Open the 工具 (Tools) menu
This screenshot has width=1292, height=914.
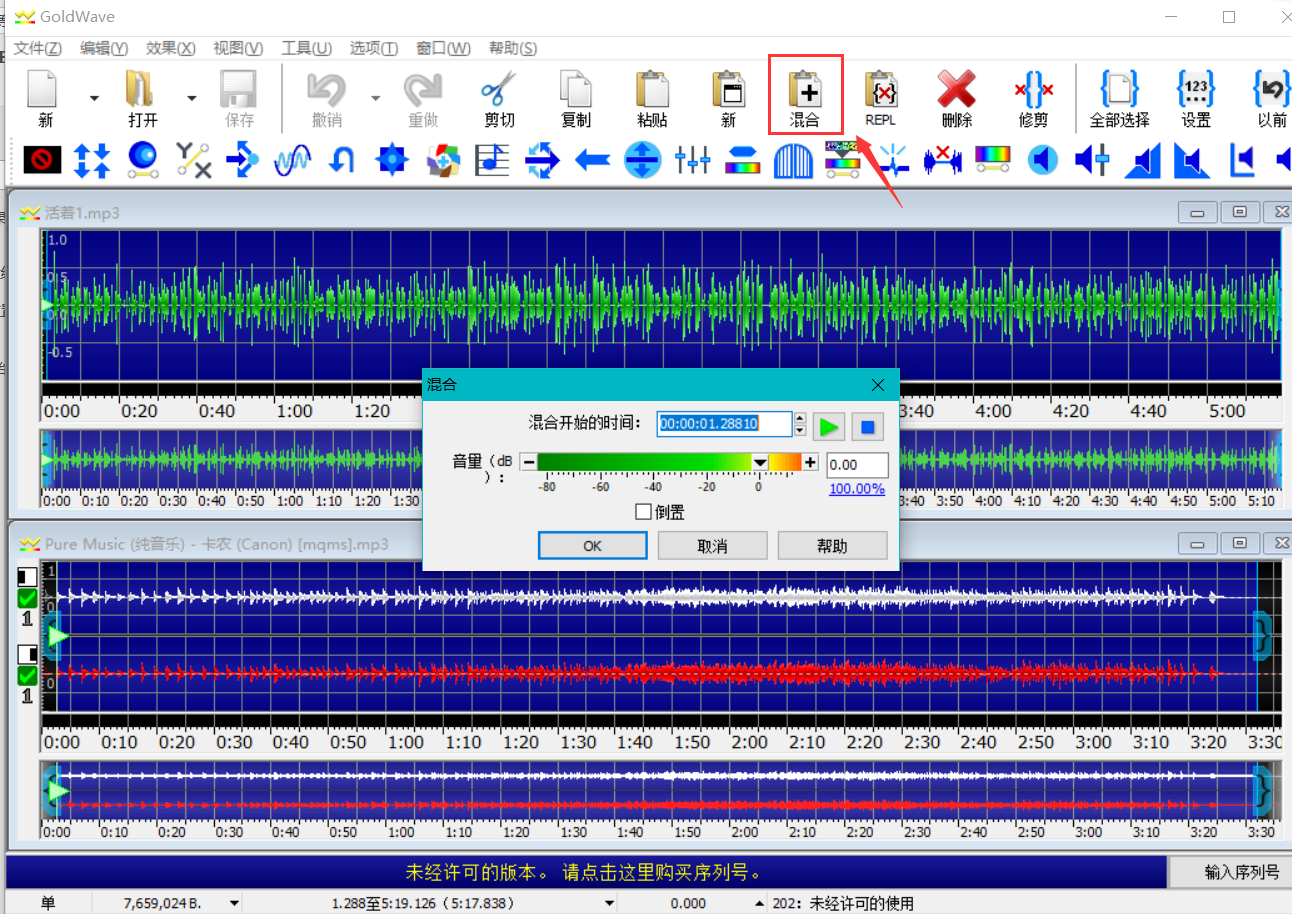(306, 48)
